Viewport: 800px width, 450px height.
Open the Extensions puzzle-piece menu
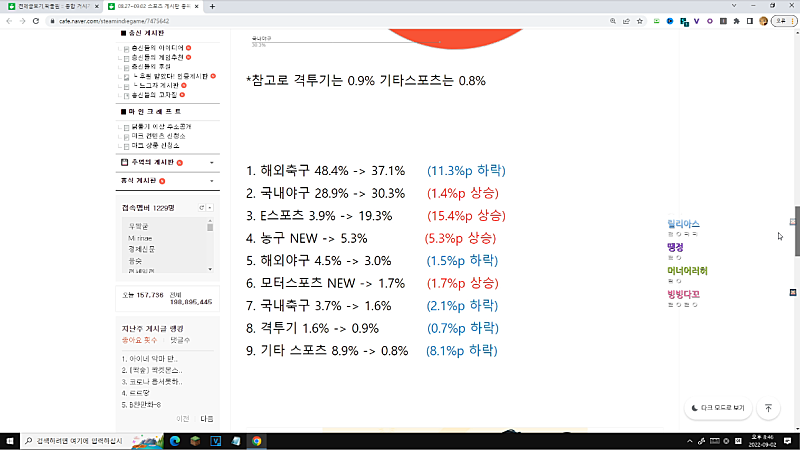pyautogui.click(x=736, y=21)
